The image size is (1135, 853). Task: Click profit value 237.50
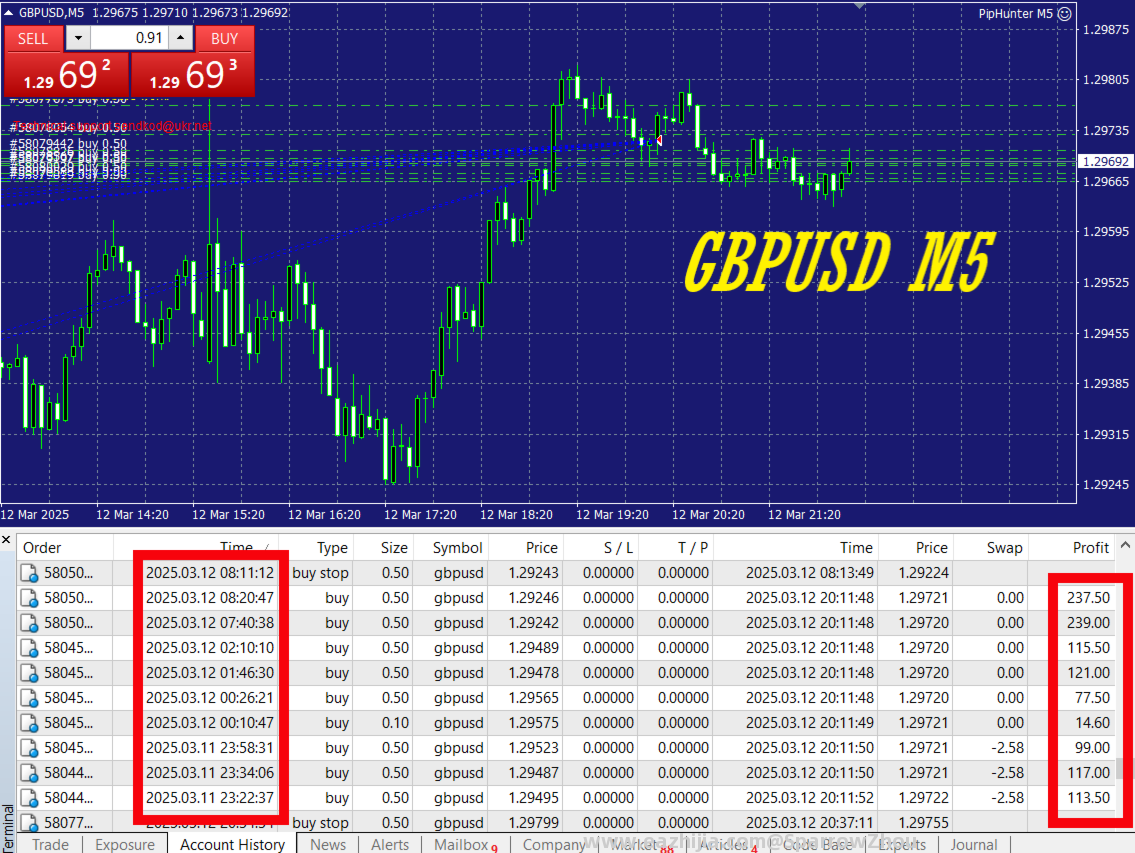point(1088,598)
